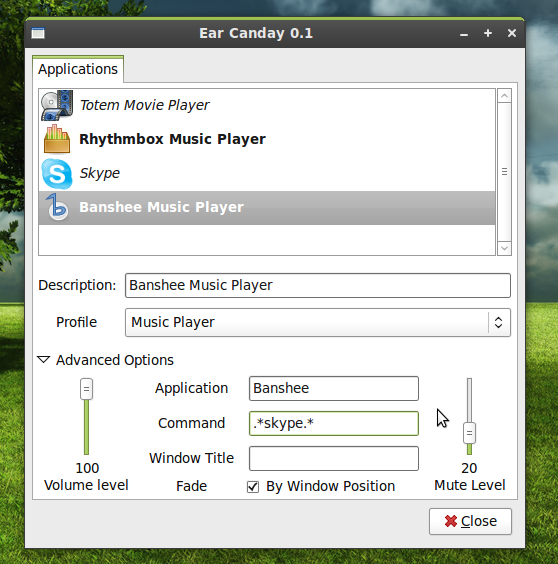Open the Profile Music Player dropdown

tap(318, 322)
